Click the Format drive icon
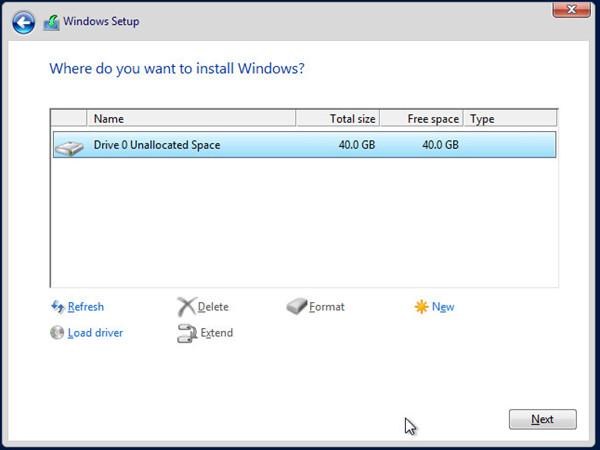Screen dimensions: 600x450 297,306
